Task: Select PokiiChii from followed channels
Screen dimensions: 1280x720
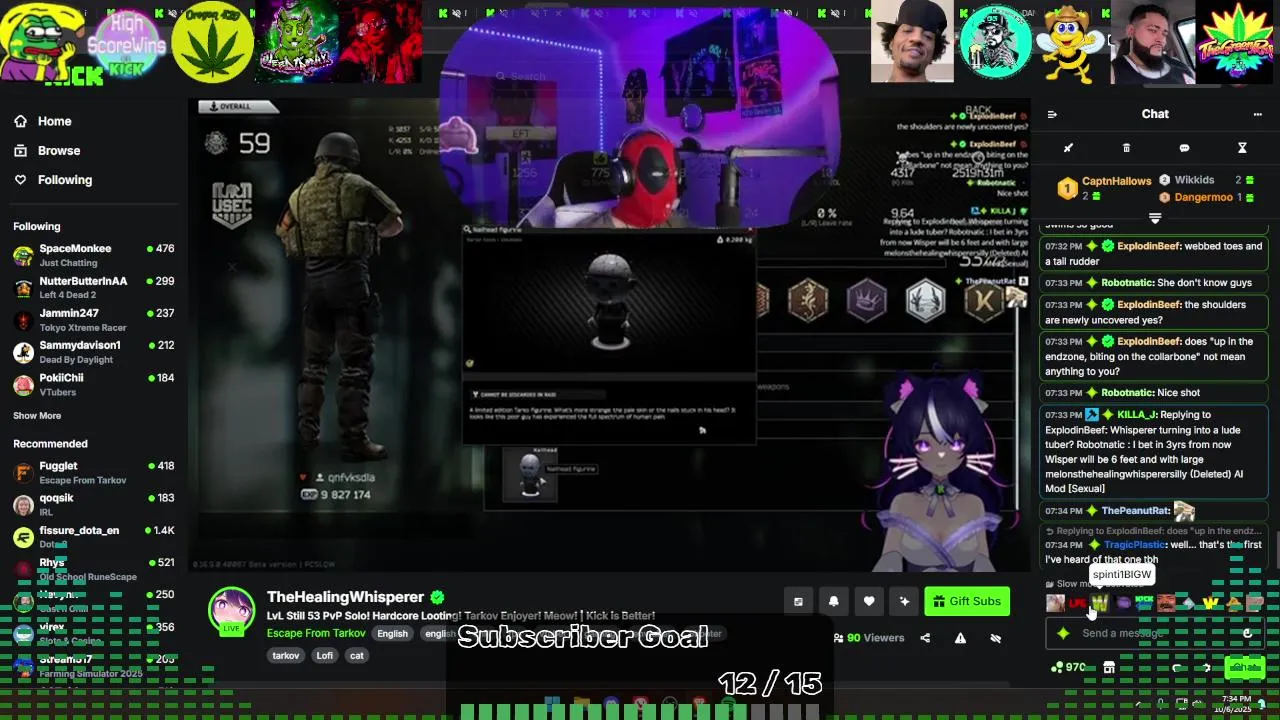Action: (x=93, y=385)
